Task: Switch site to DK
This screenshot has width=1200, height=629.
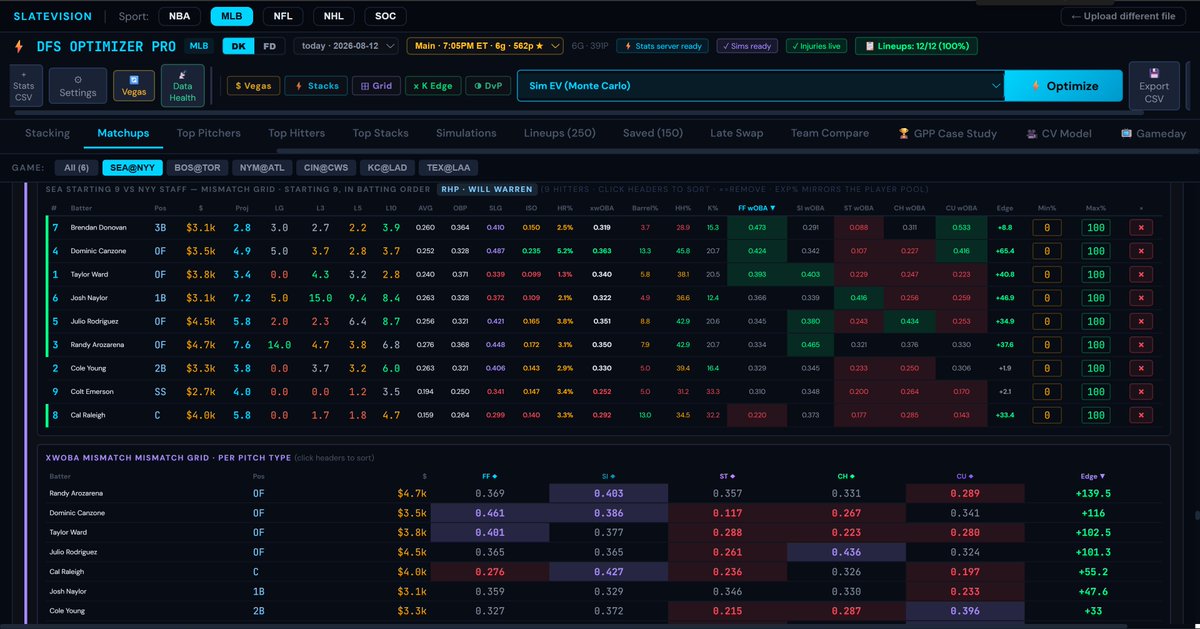Action: click(238, 46)
